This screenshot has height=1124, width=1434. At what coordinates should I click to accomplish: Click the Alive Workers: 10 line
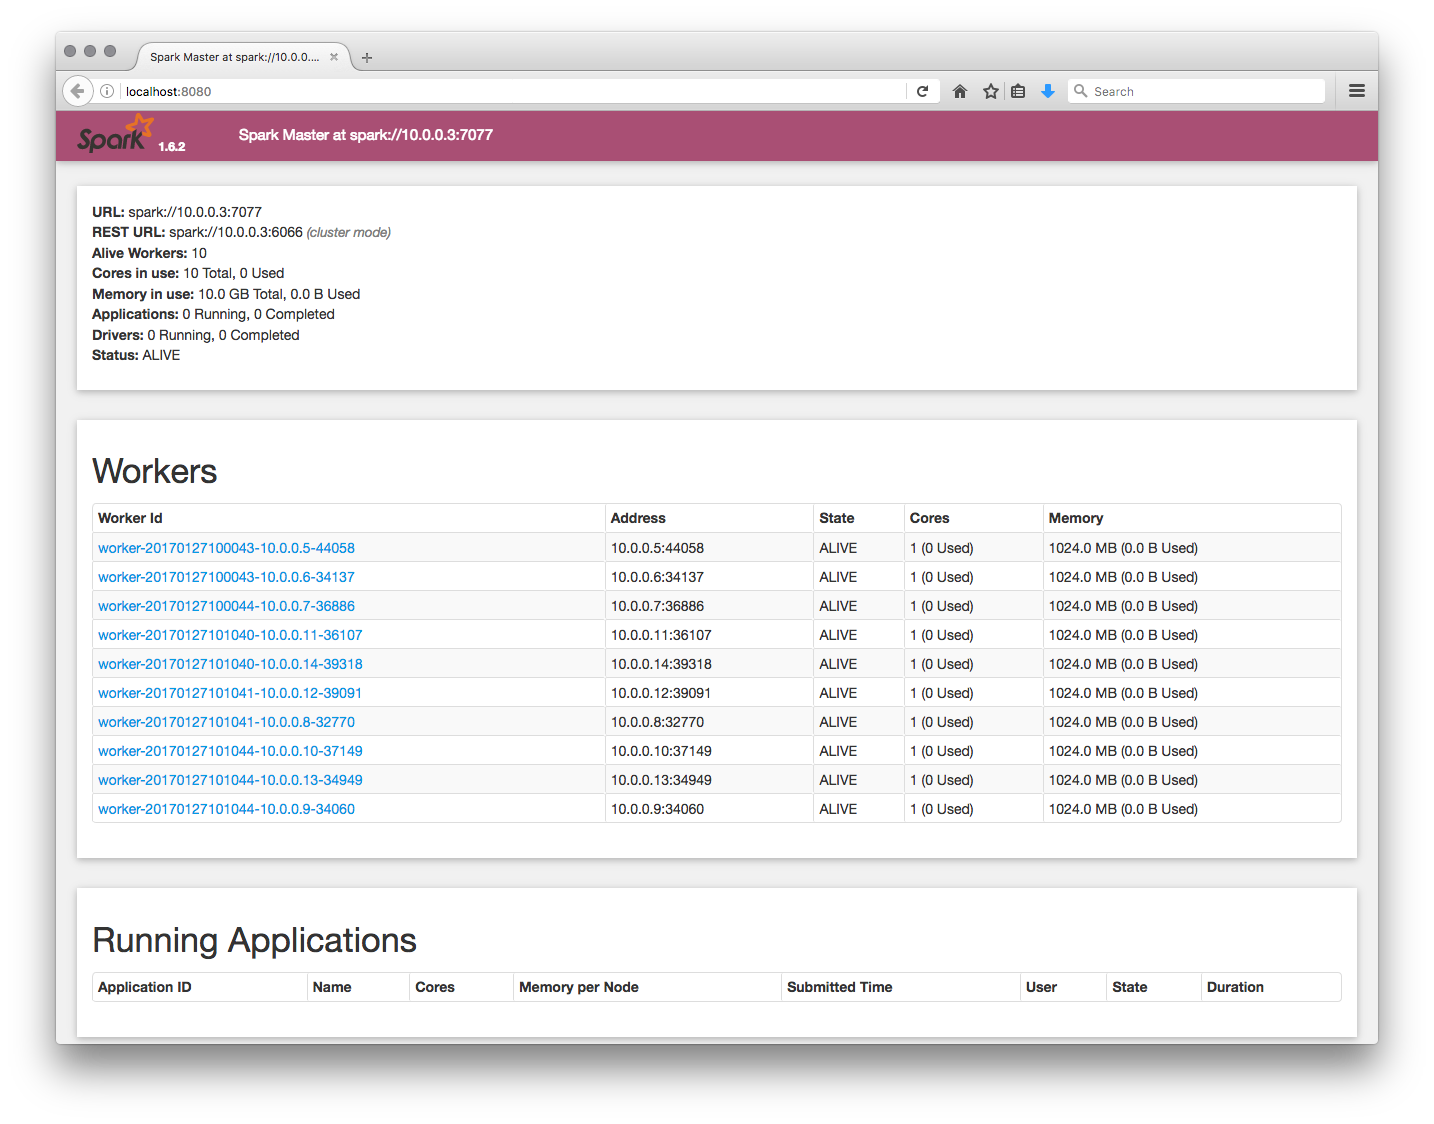pos(149,253)
